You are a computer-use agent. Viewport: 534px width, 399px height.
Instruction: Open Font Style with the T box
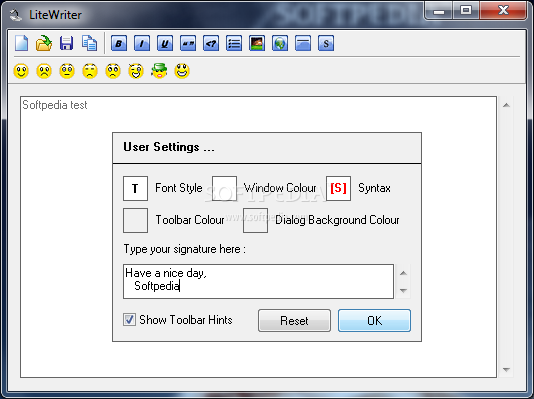pos(135,188)
